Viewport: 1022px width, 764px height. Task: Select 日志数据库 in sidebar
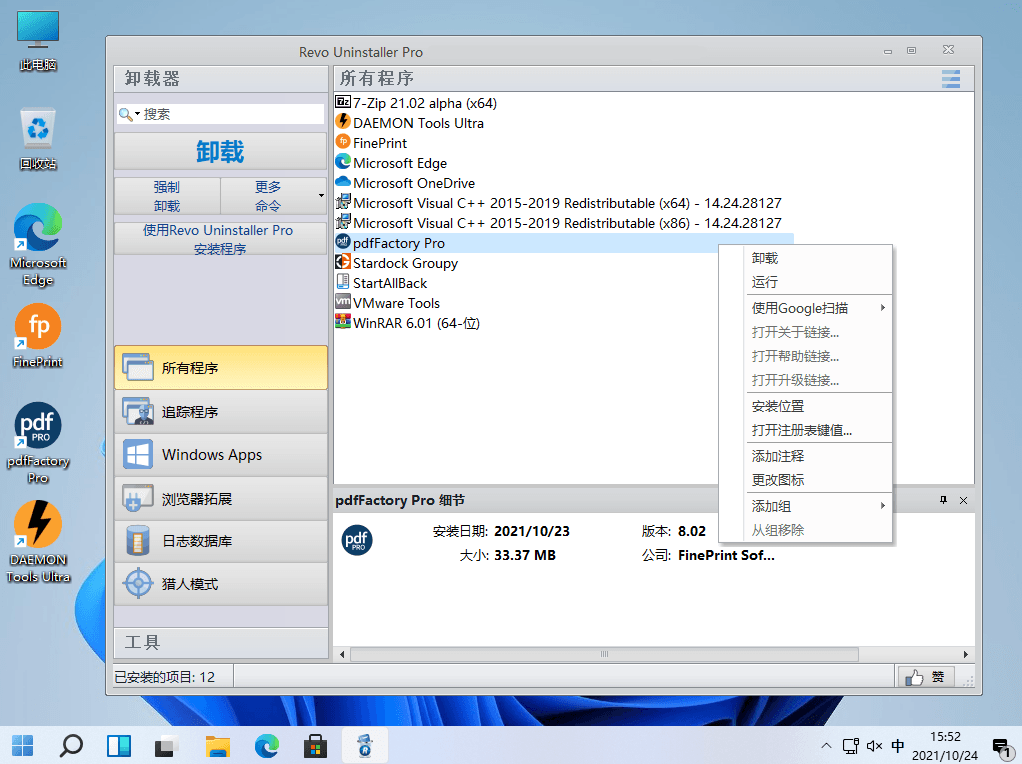[220, 541]
